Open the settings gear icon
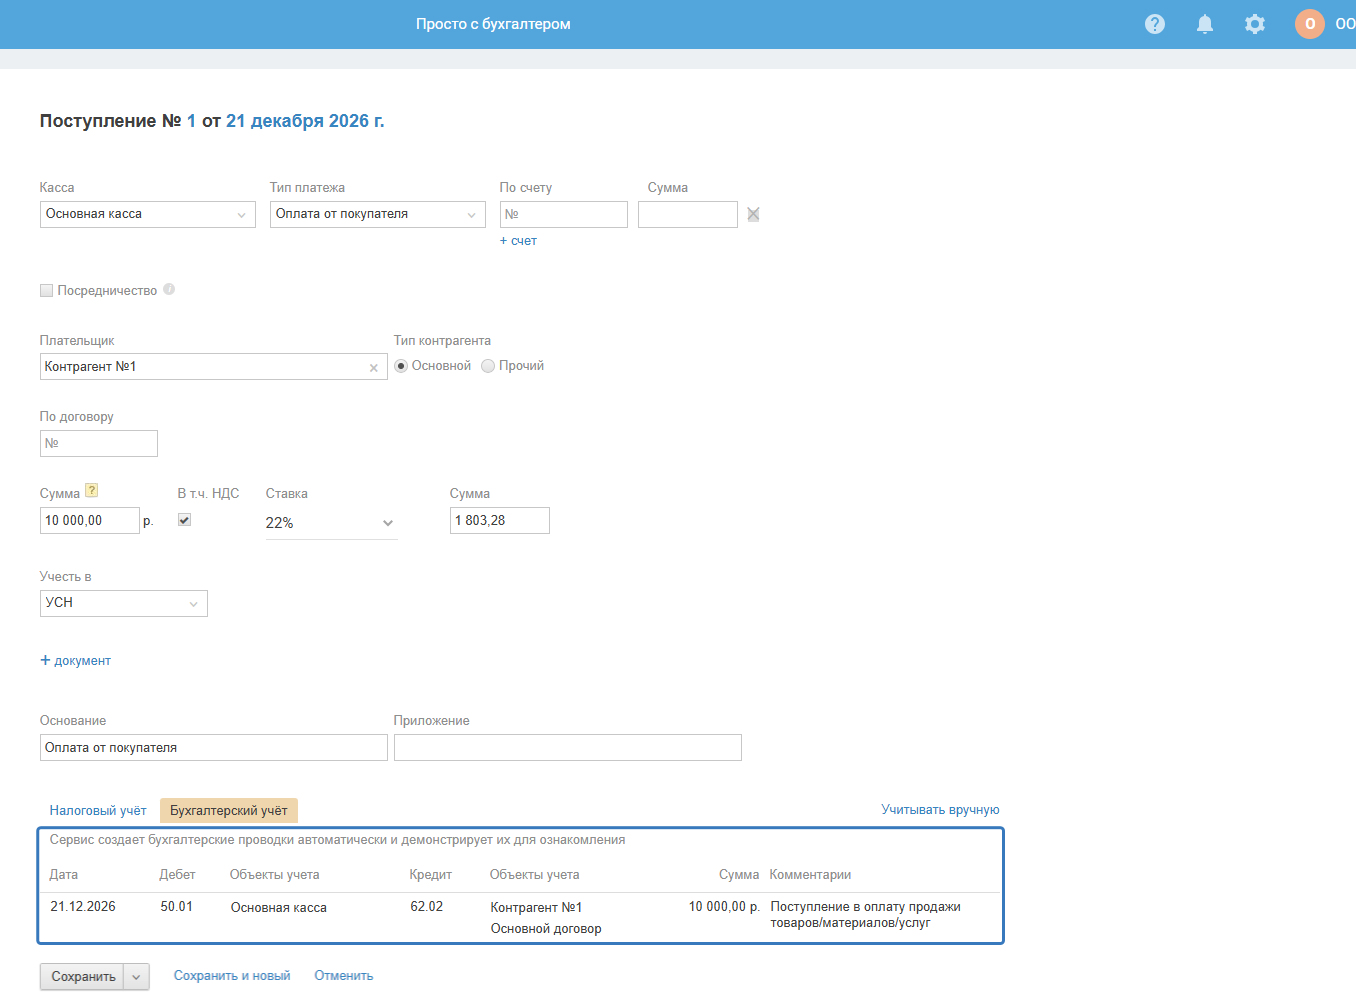 1255,24
